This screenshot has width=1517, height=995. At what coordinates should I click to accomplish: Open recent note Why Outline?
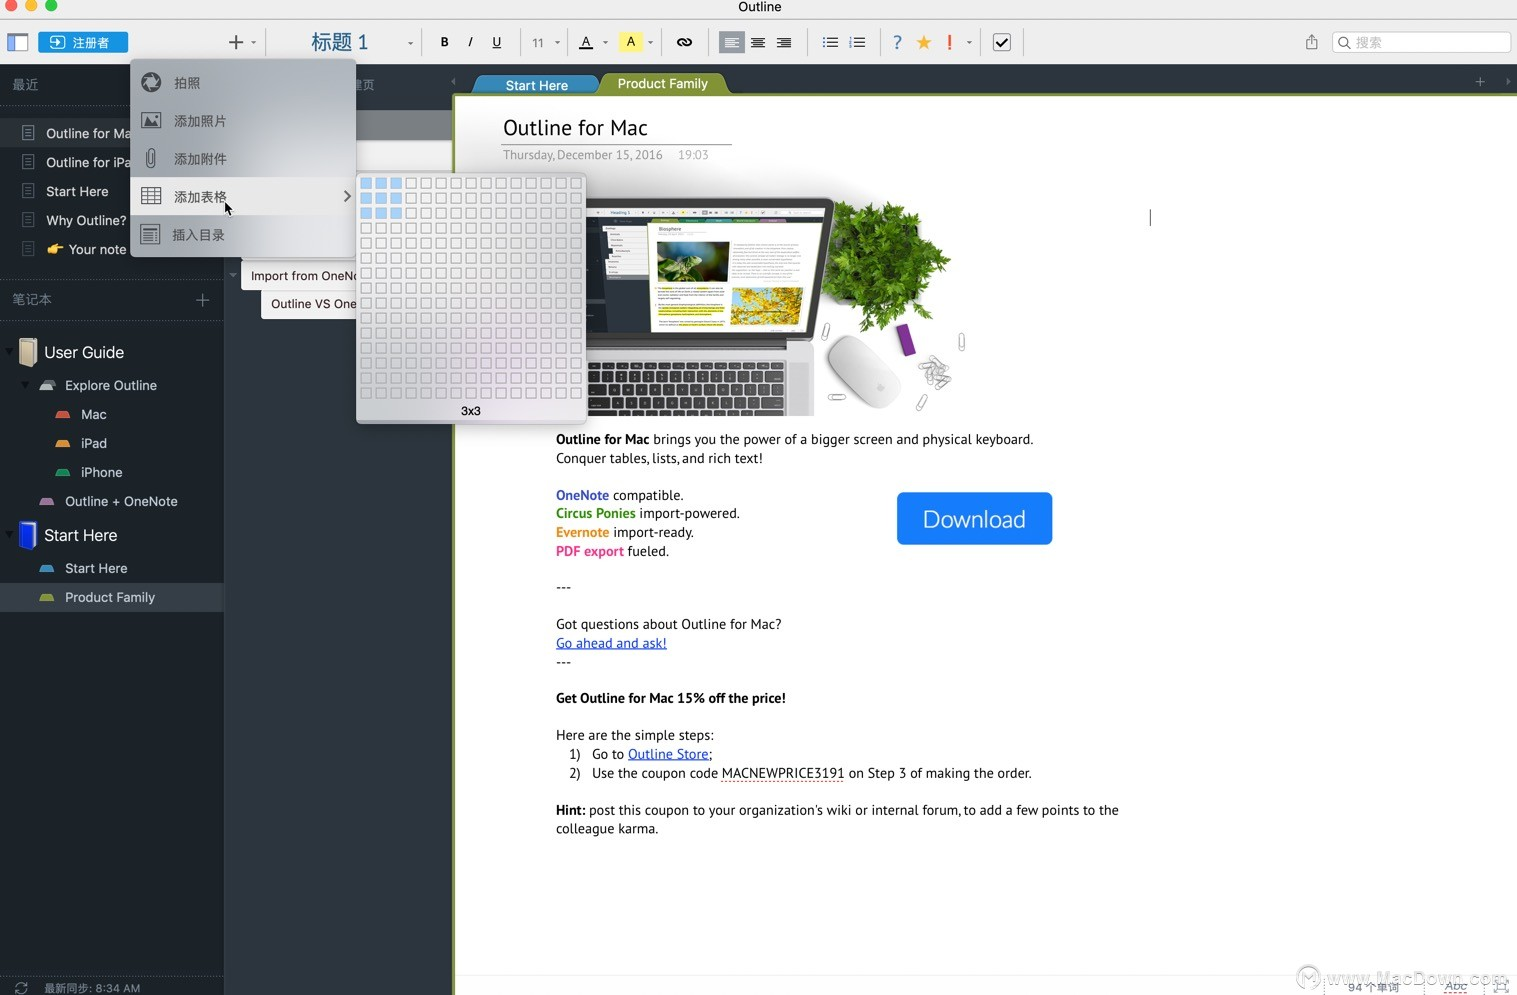click(86, 220)
